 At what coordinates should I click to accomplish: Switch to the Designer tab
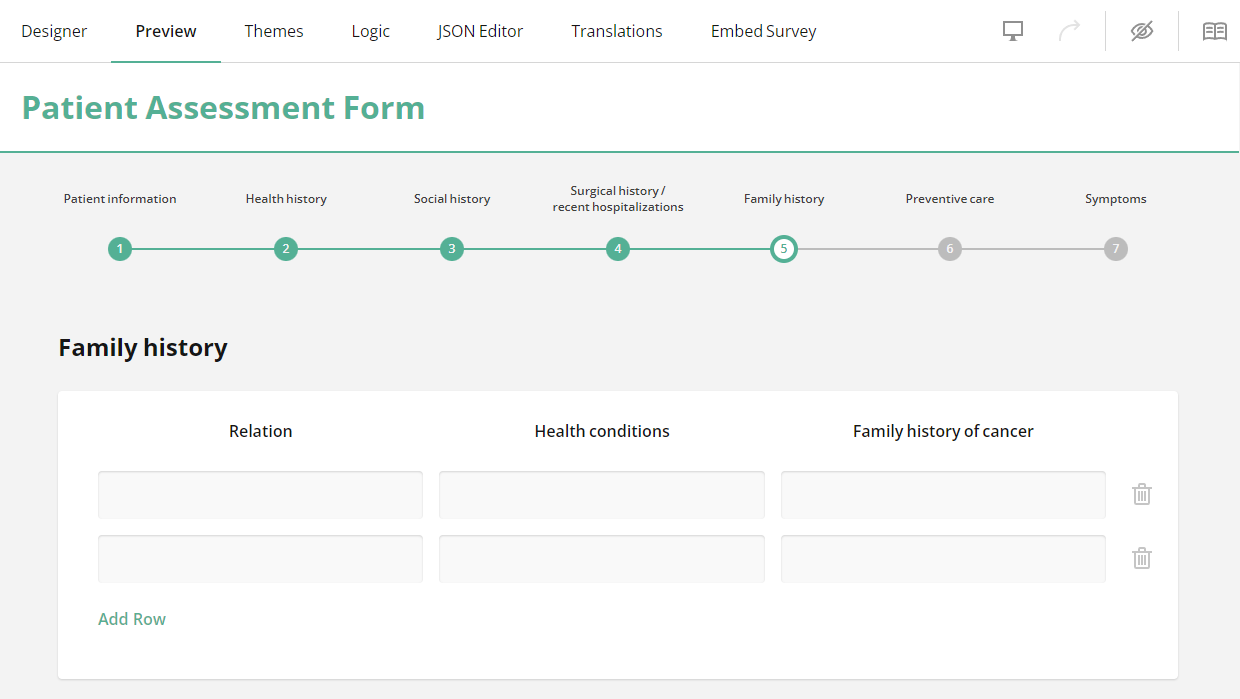[54, 31]
